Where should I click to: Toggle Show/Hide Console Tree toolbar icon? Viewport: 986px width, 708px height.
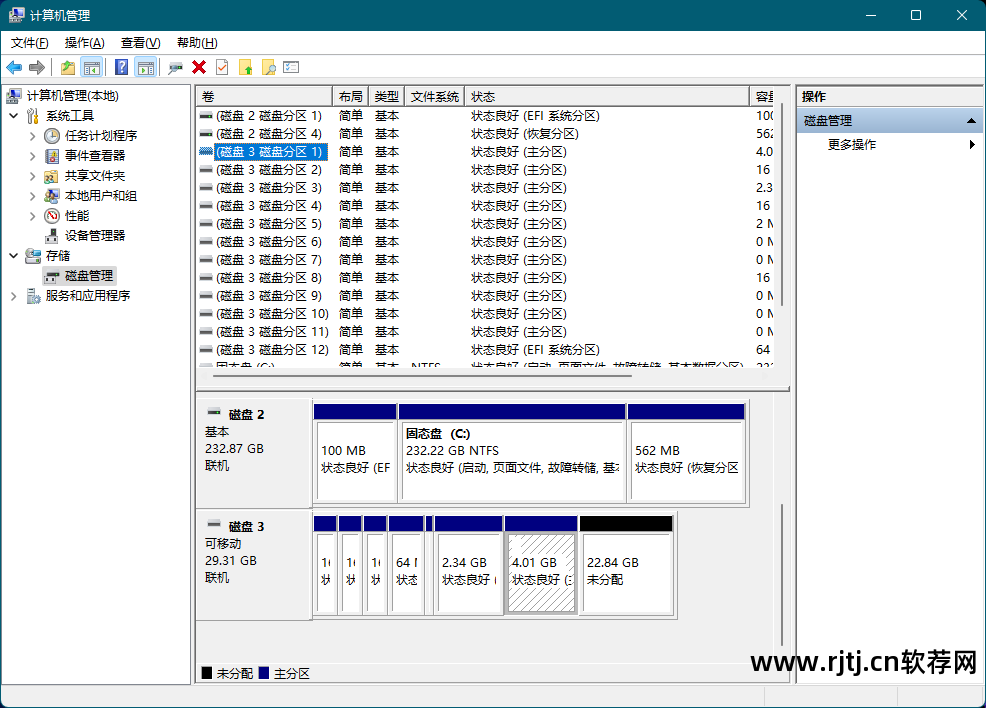(x=91, y=67)
